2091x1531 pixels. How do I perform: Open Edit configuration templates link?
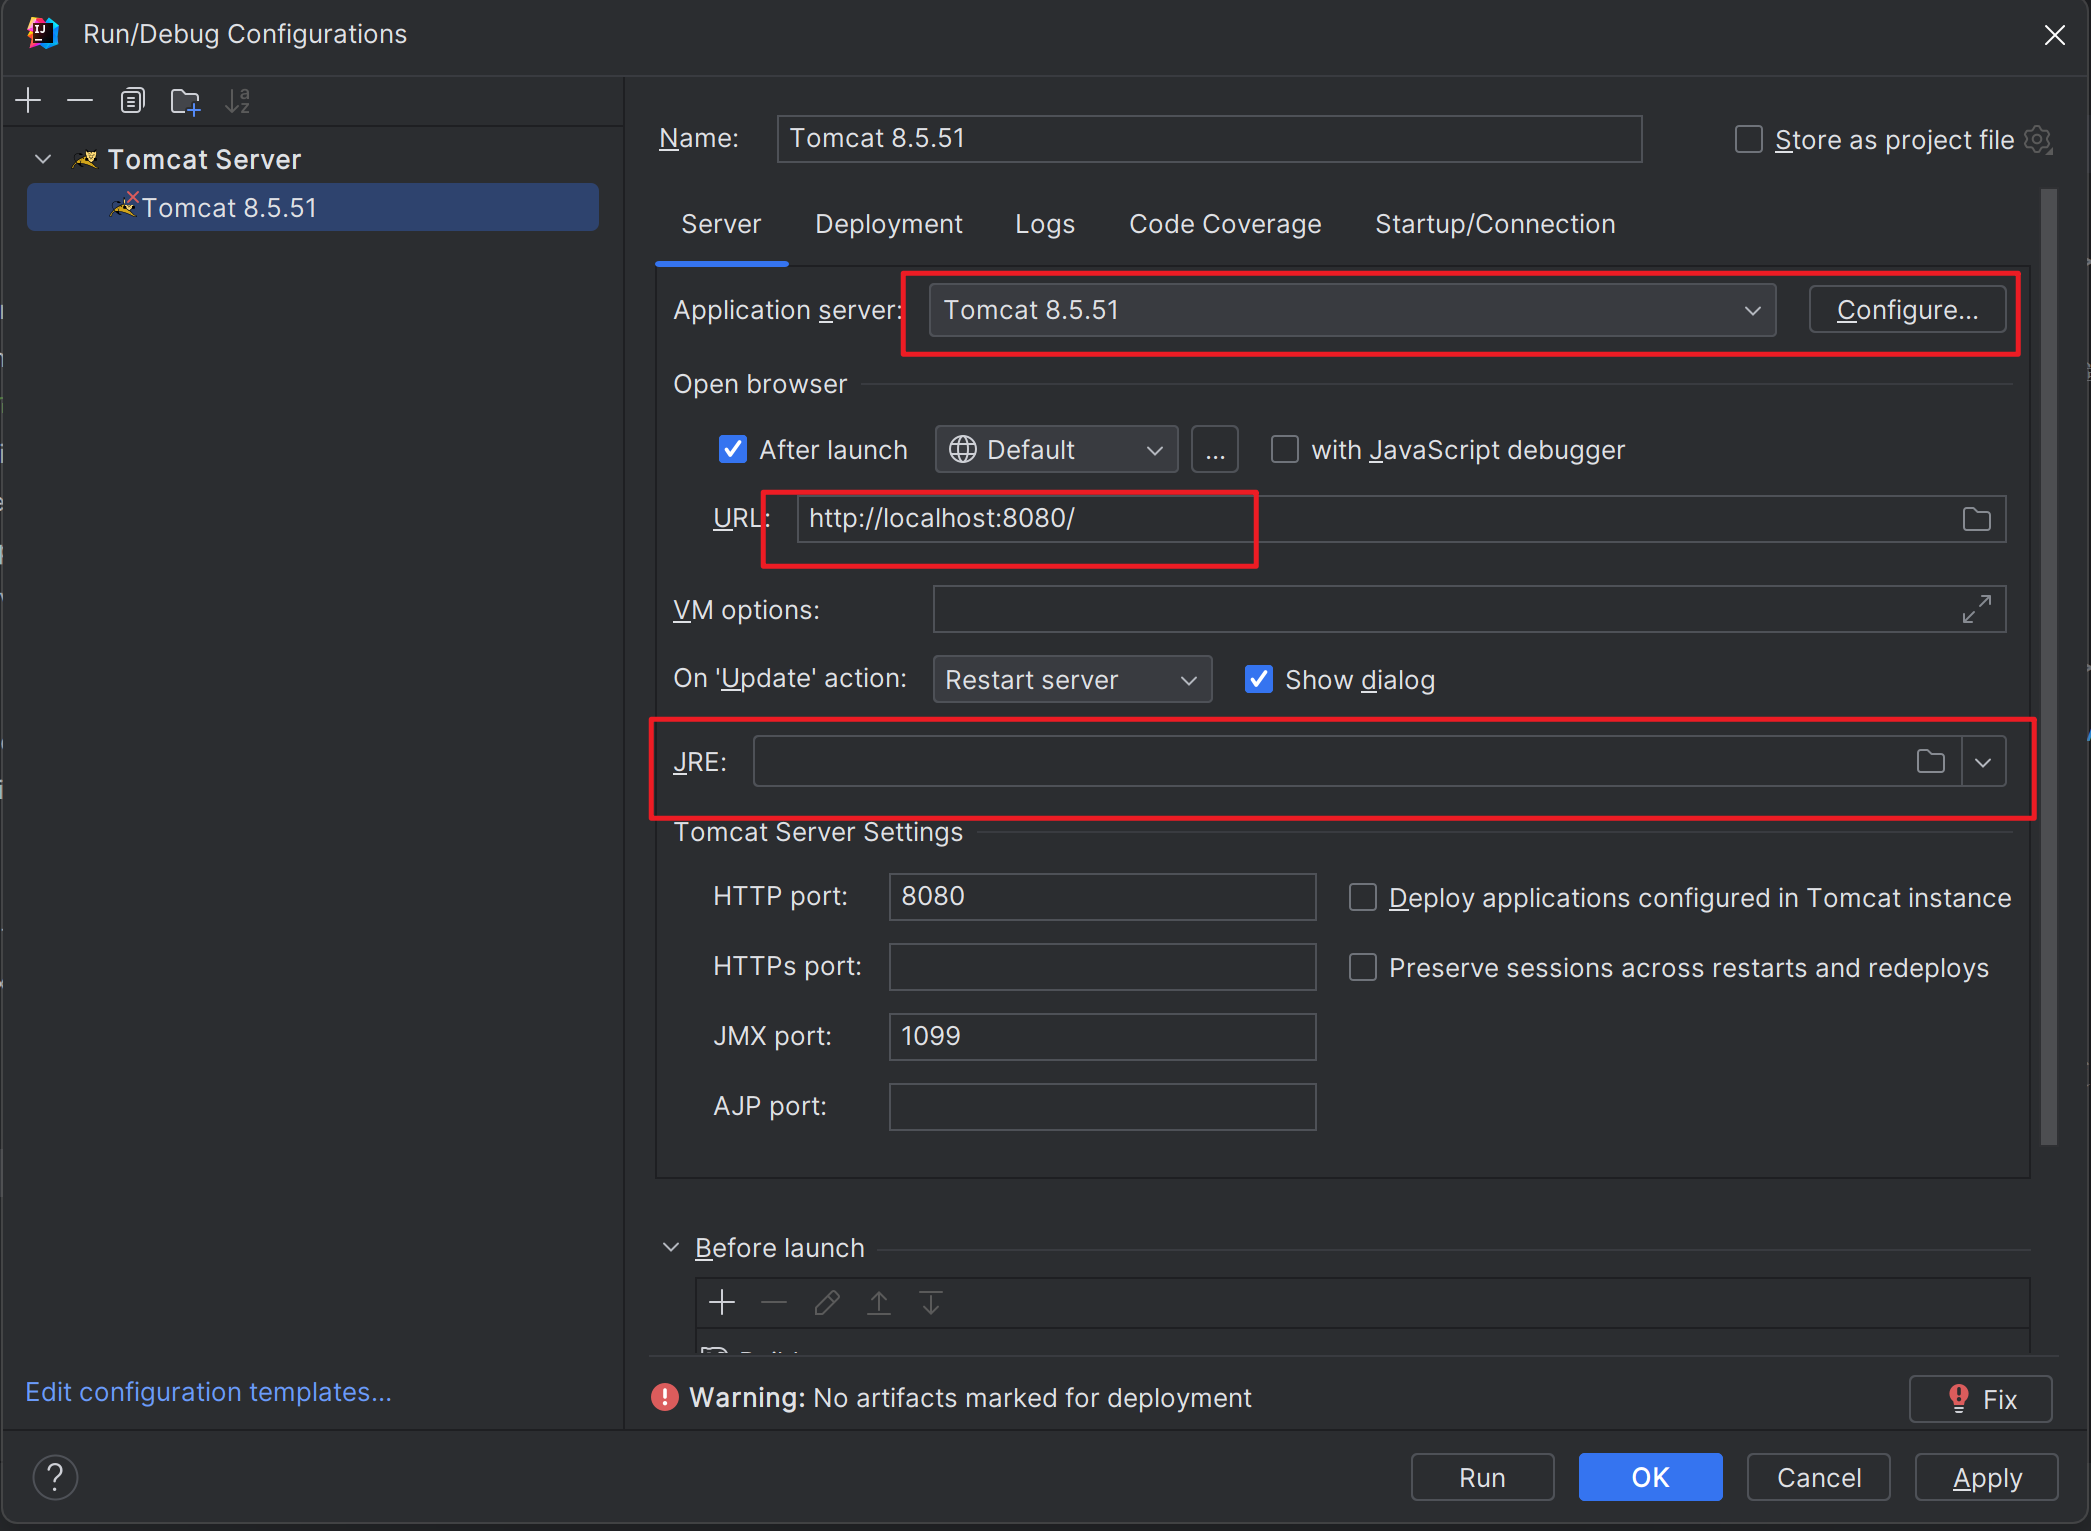pyautogui.click(x=208, y=1391)
